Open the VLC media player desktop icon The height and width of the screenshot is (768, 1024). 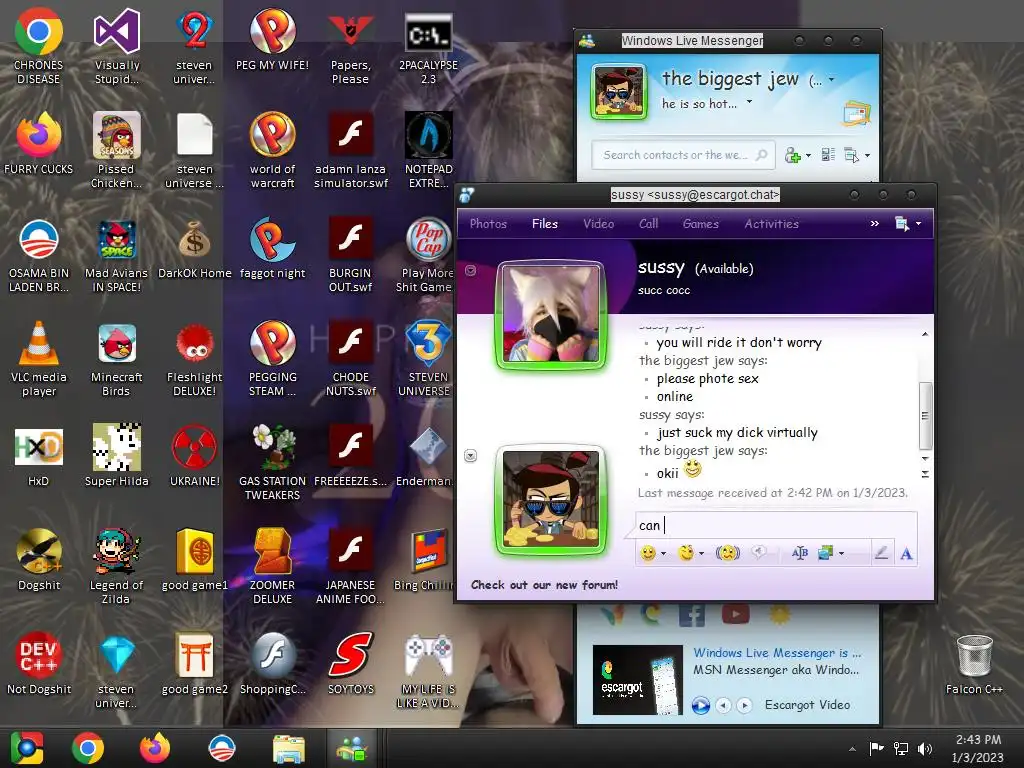pos(39,358)
